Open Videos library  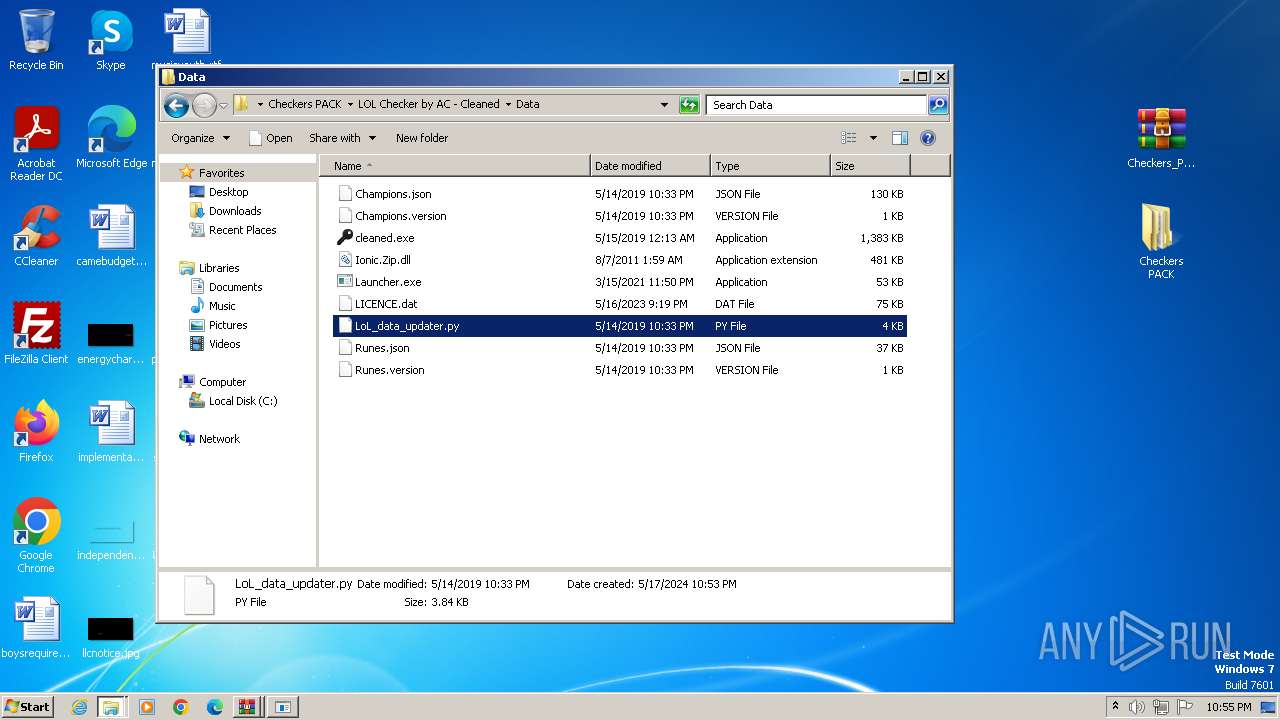click(224, 344)
